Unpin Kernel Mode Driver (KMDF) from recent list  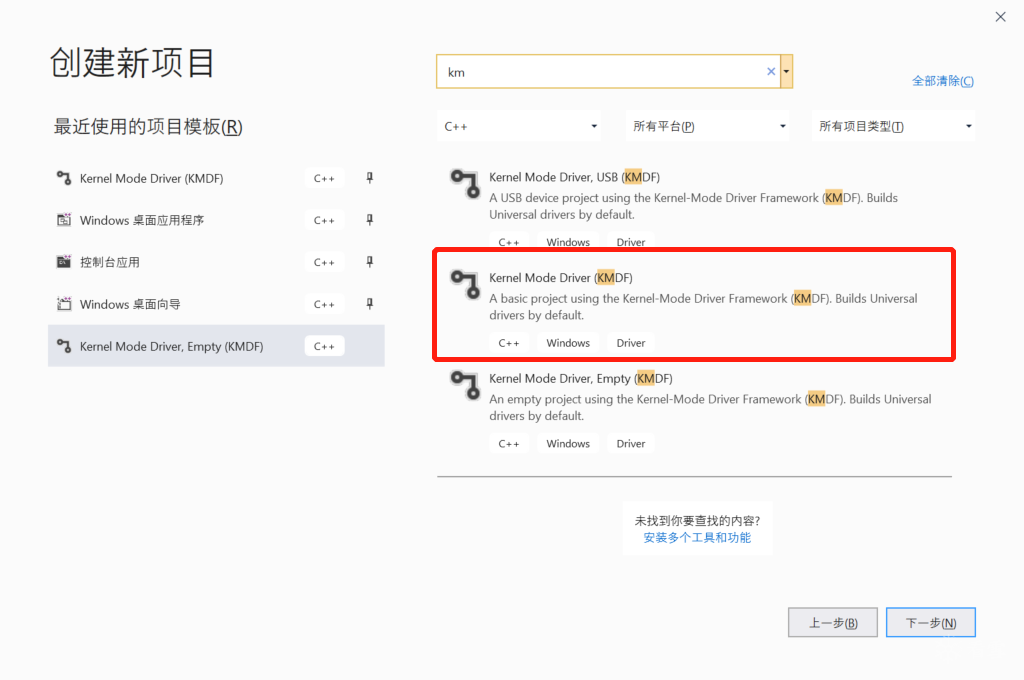[x=370, y=178]
